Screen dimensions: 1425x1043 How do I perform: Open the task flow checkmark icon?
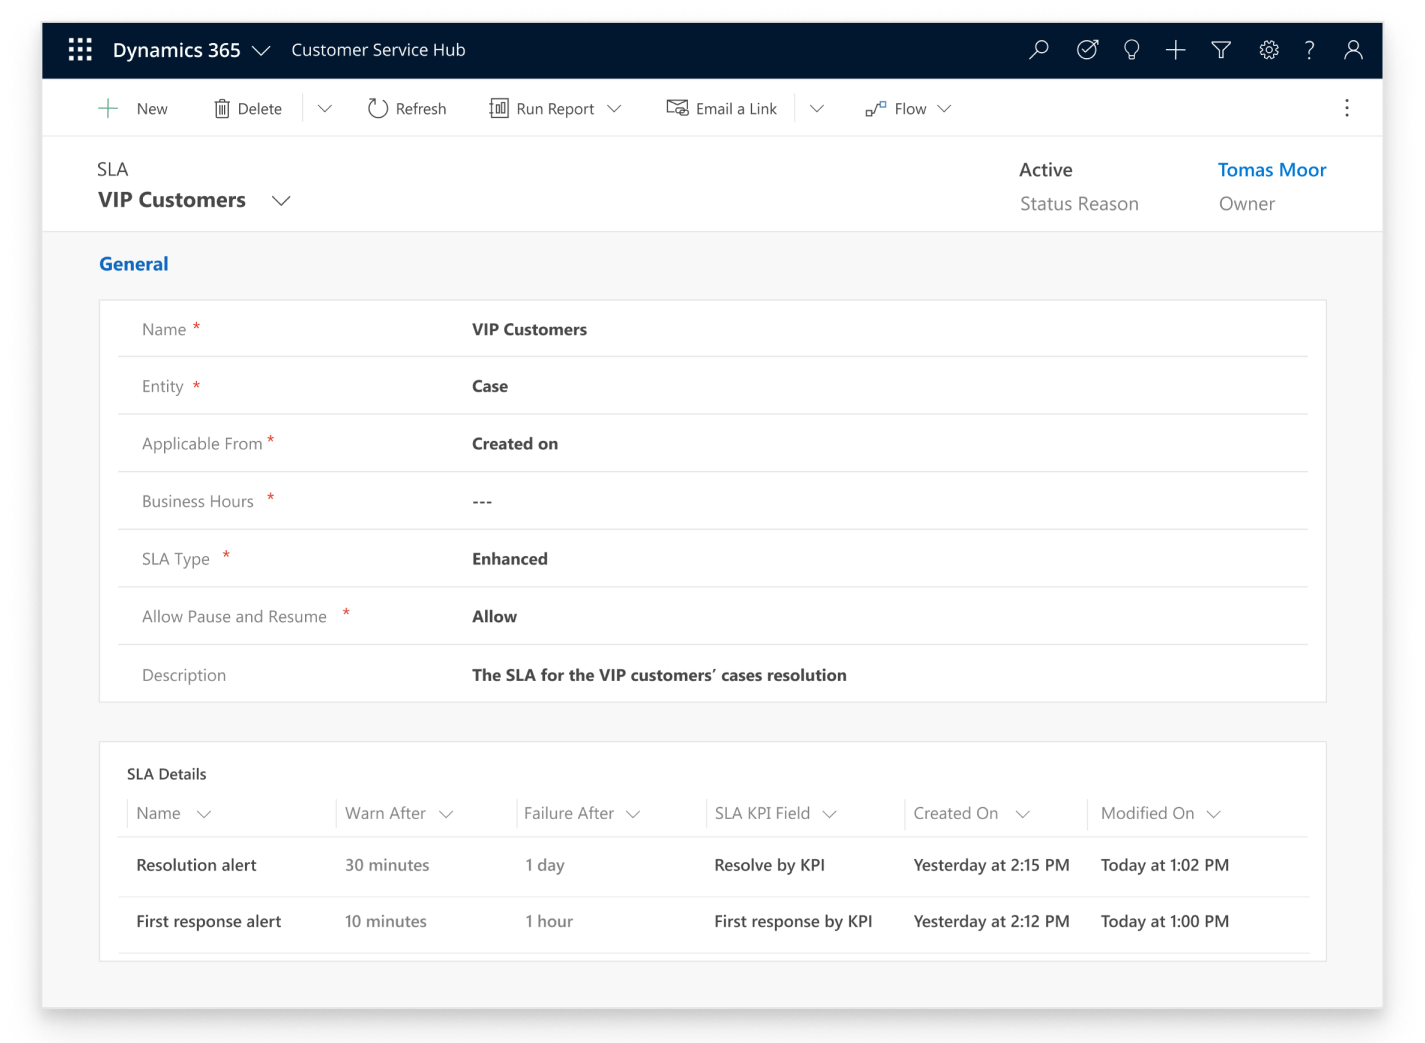(1087, 50)
